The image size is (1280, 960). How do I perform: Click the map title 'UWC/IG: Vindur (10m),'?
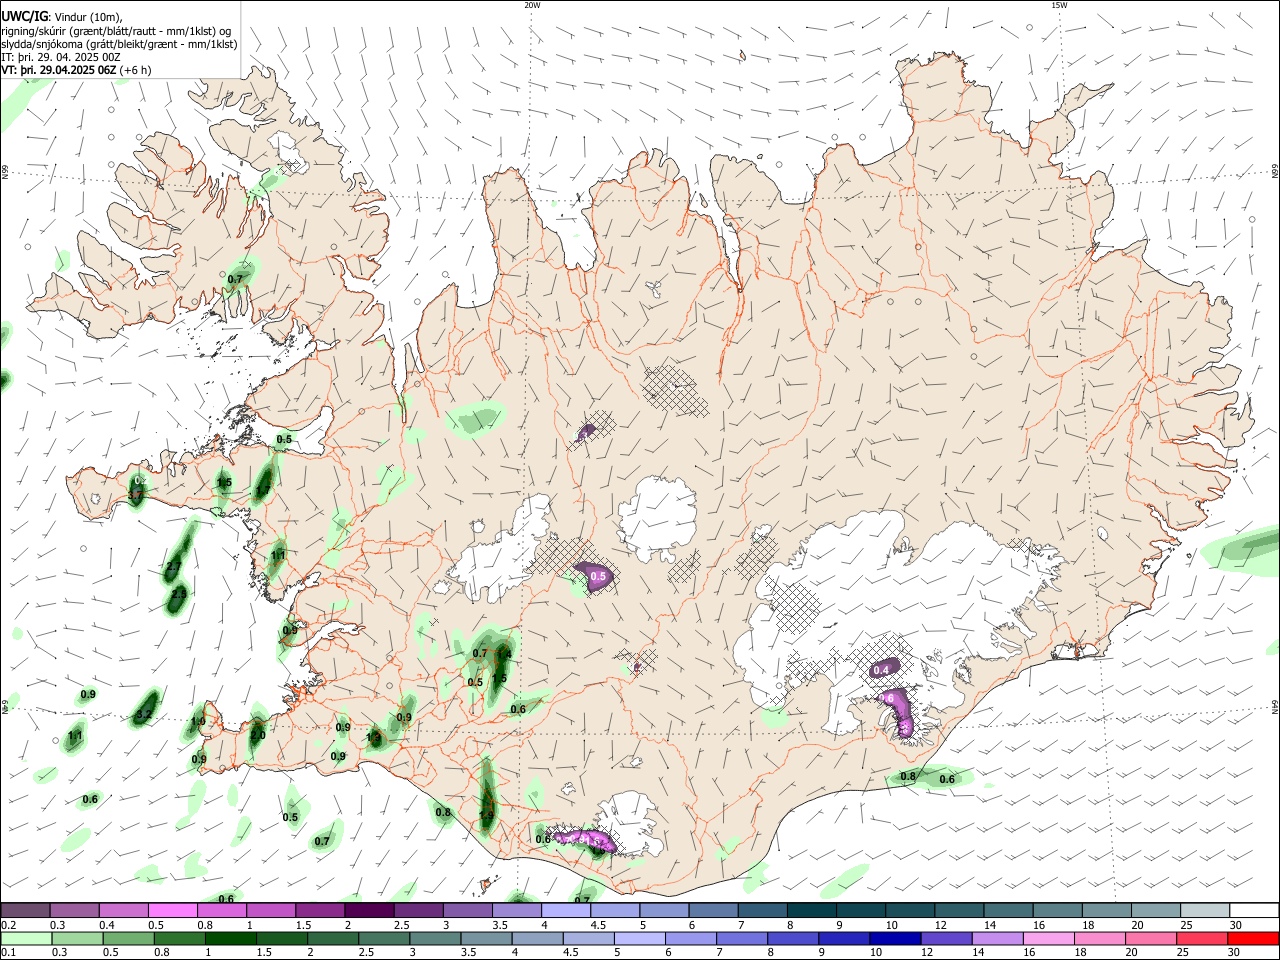click(x=62, y=17)
